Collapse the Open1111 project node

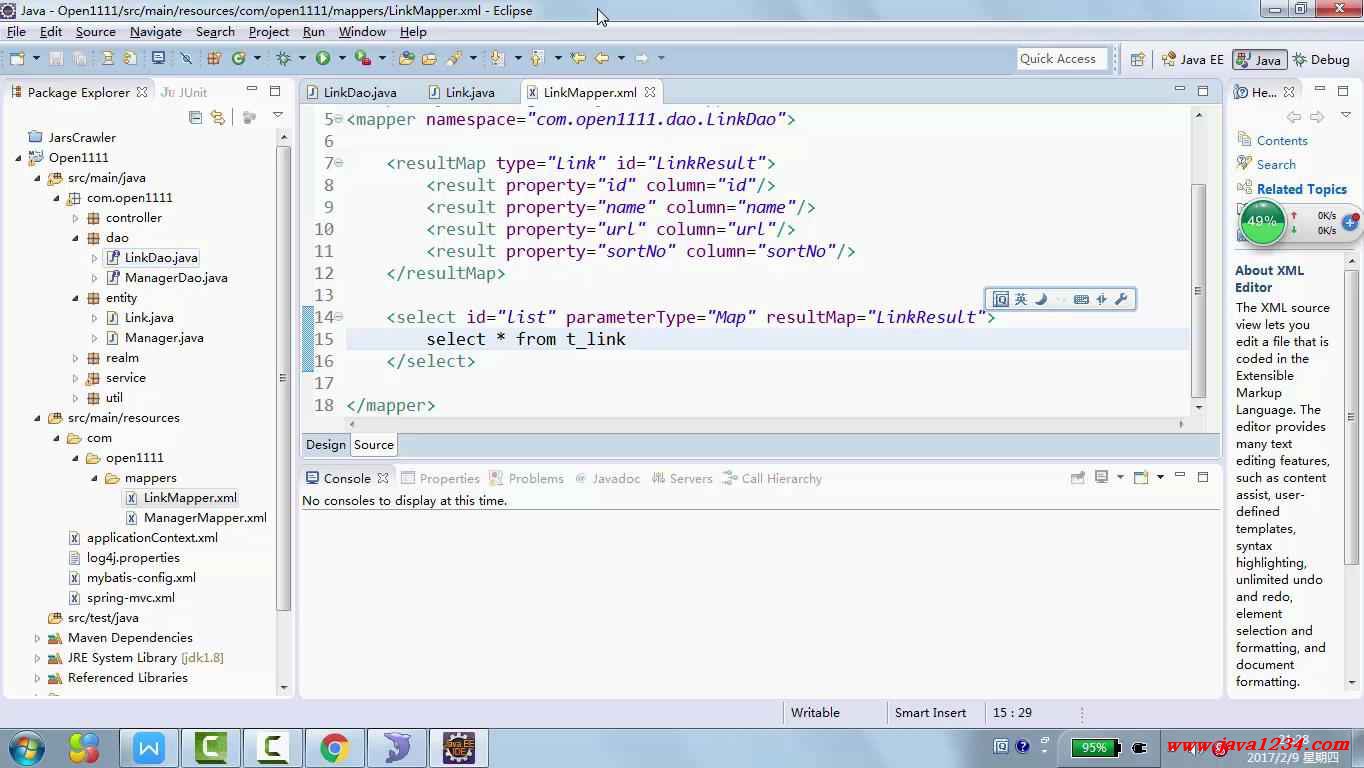[19, 158]
